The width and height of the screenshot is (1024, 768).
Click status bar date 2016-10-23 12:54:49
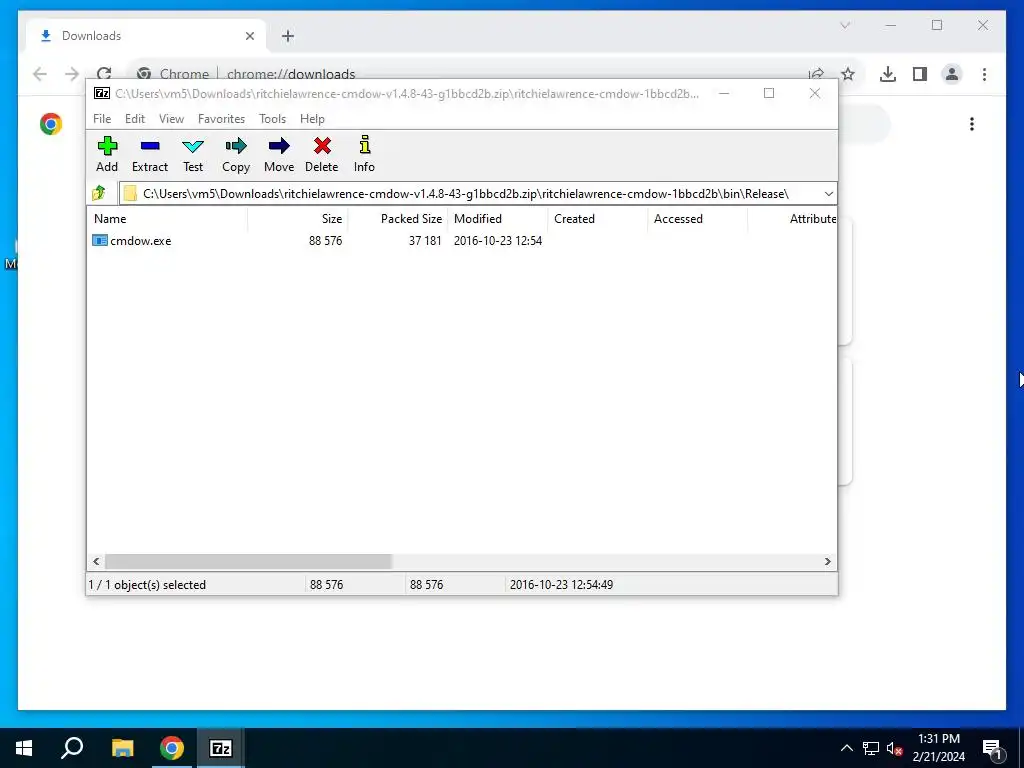562,584
